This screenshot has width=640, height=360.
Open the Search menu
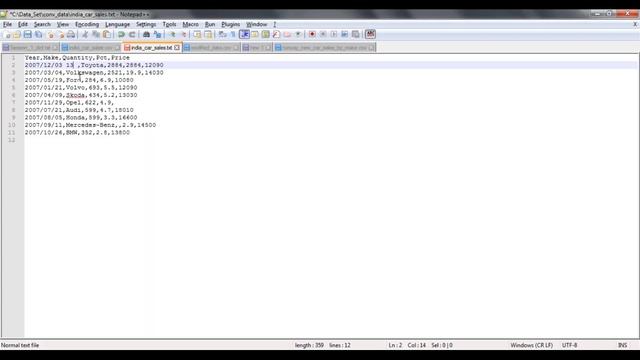click(x=42, y=24)
